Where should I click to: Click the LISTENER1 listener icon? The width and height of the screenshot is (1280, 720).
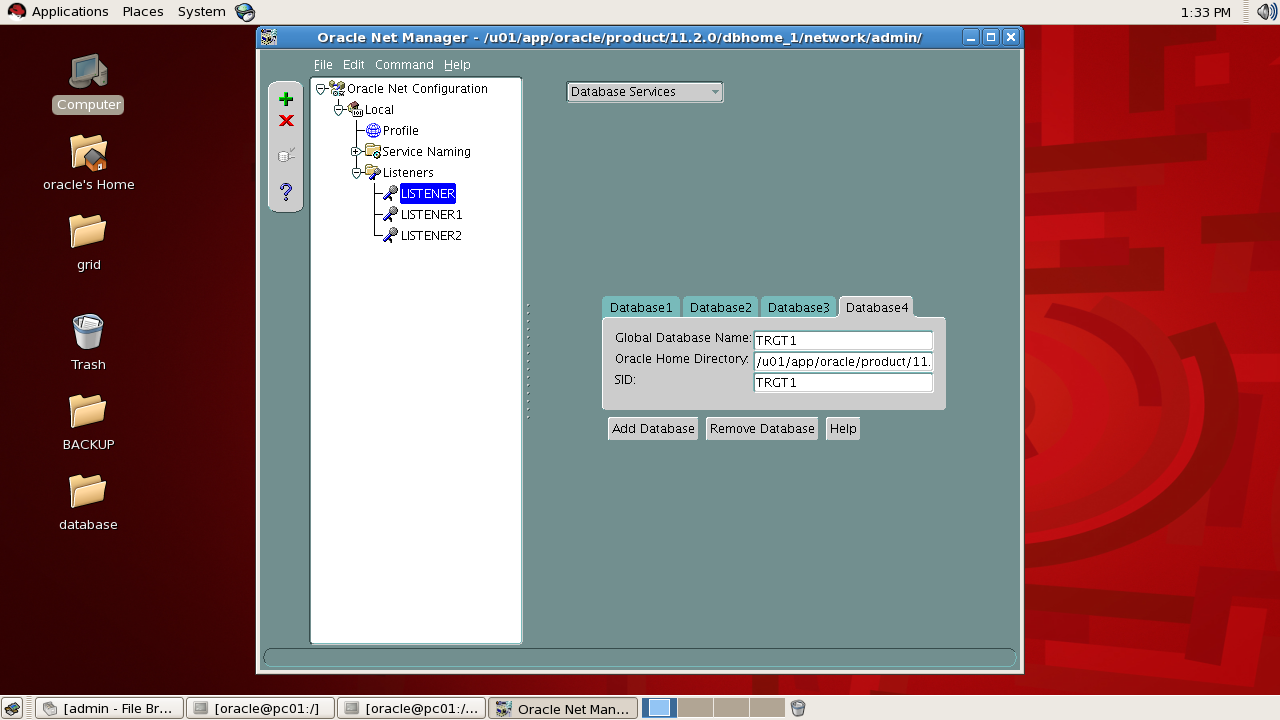coord(391,214)
